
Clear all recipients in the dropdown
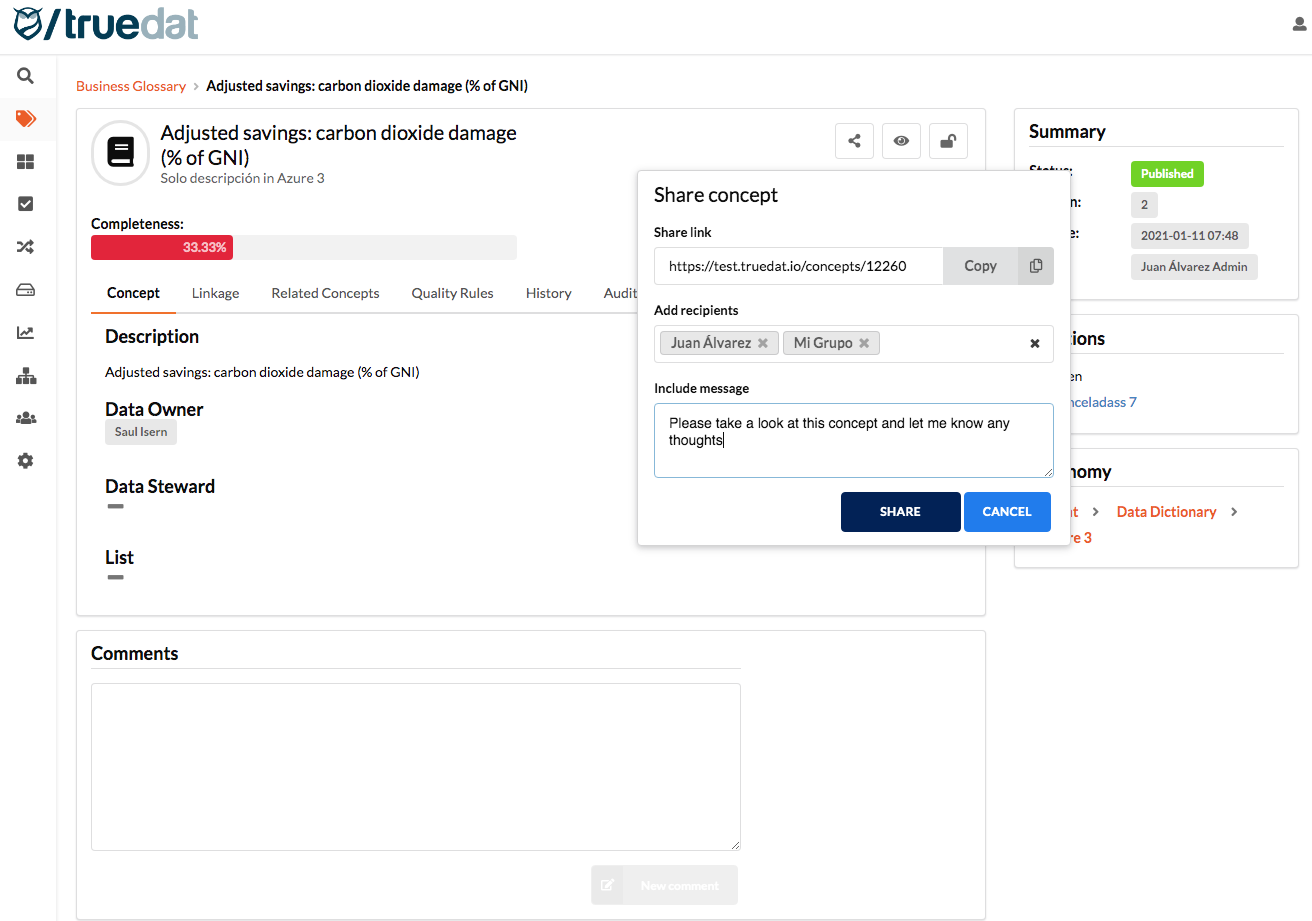1035,344
